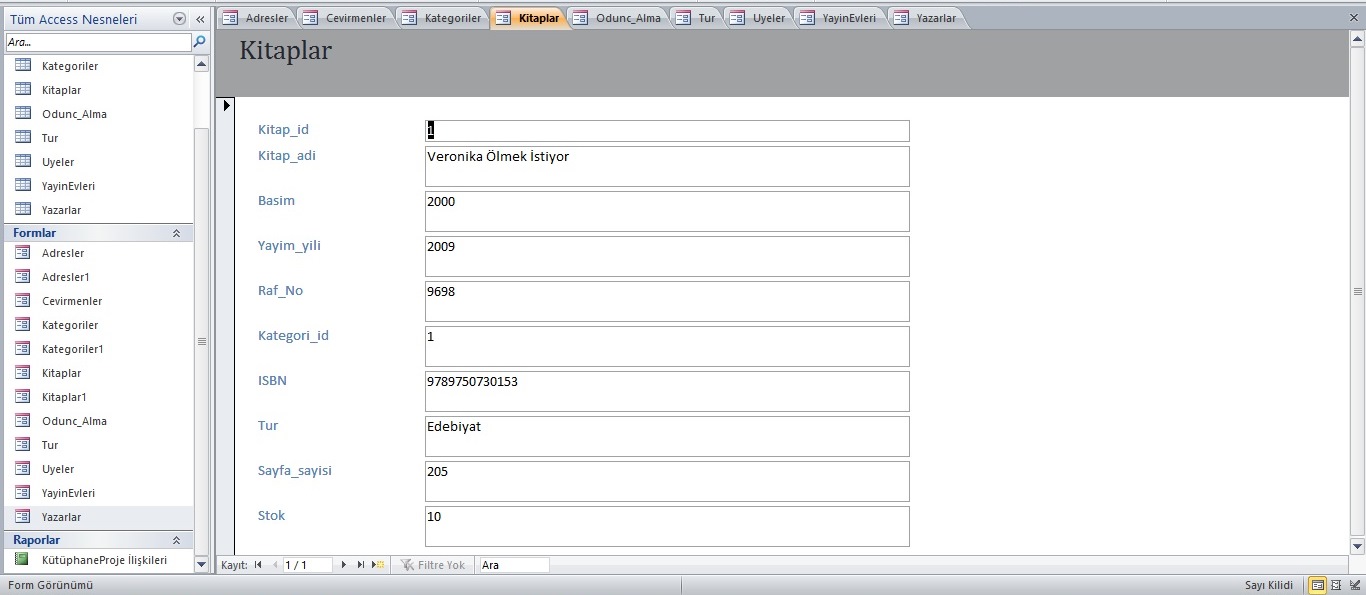1366x595 pixels.
Task: Create a new blank record
Action: (x=378, y=565)
